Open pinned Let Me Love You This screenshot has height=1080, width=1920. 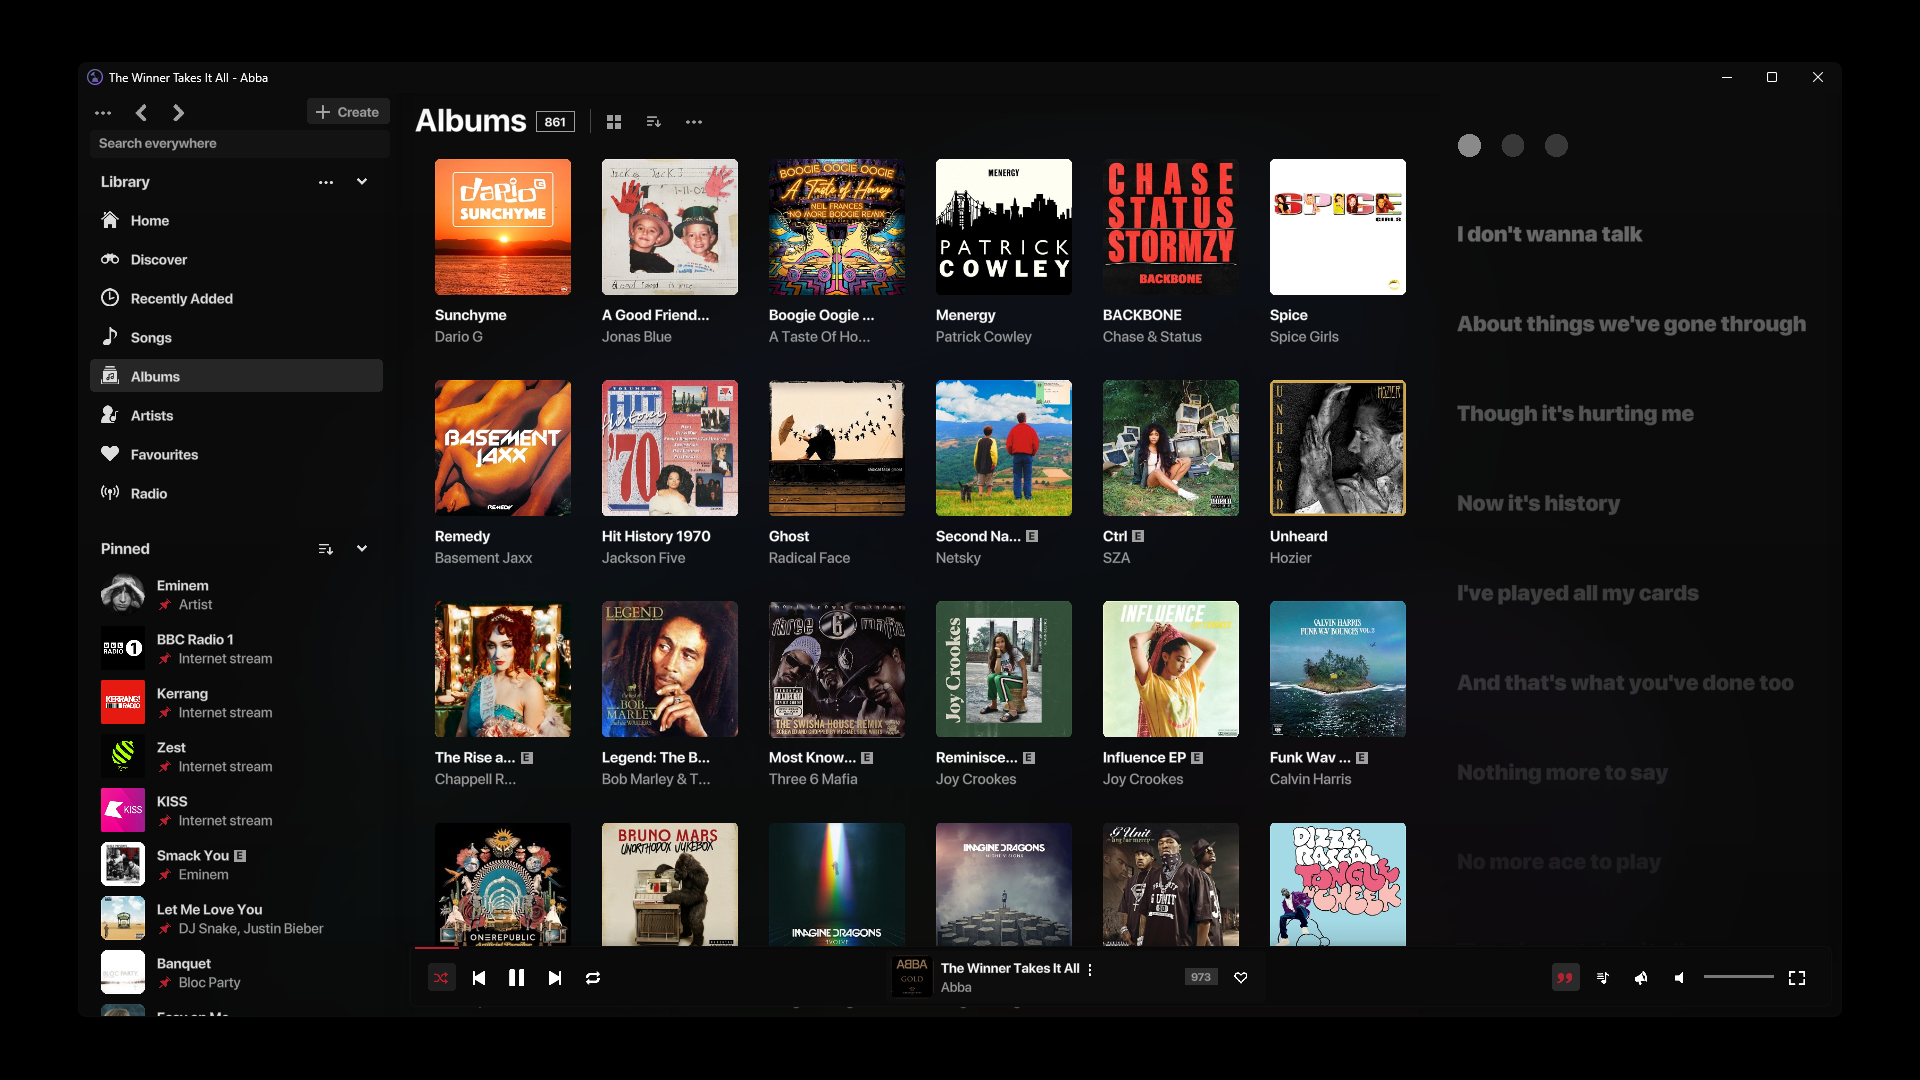tap(236, 918)
